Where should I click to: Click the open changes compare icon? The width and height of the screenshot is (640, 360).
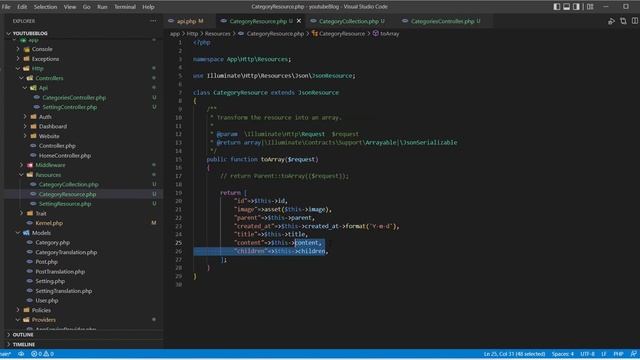click(623, 21)
